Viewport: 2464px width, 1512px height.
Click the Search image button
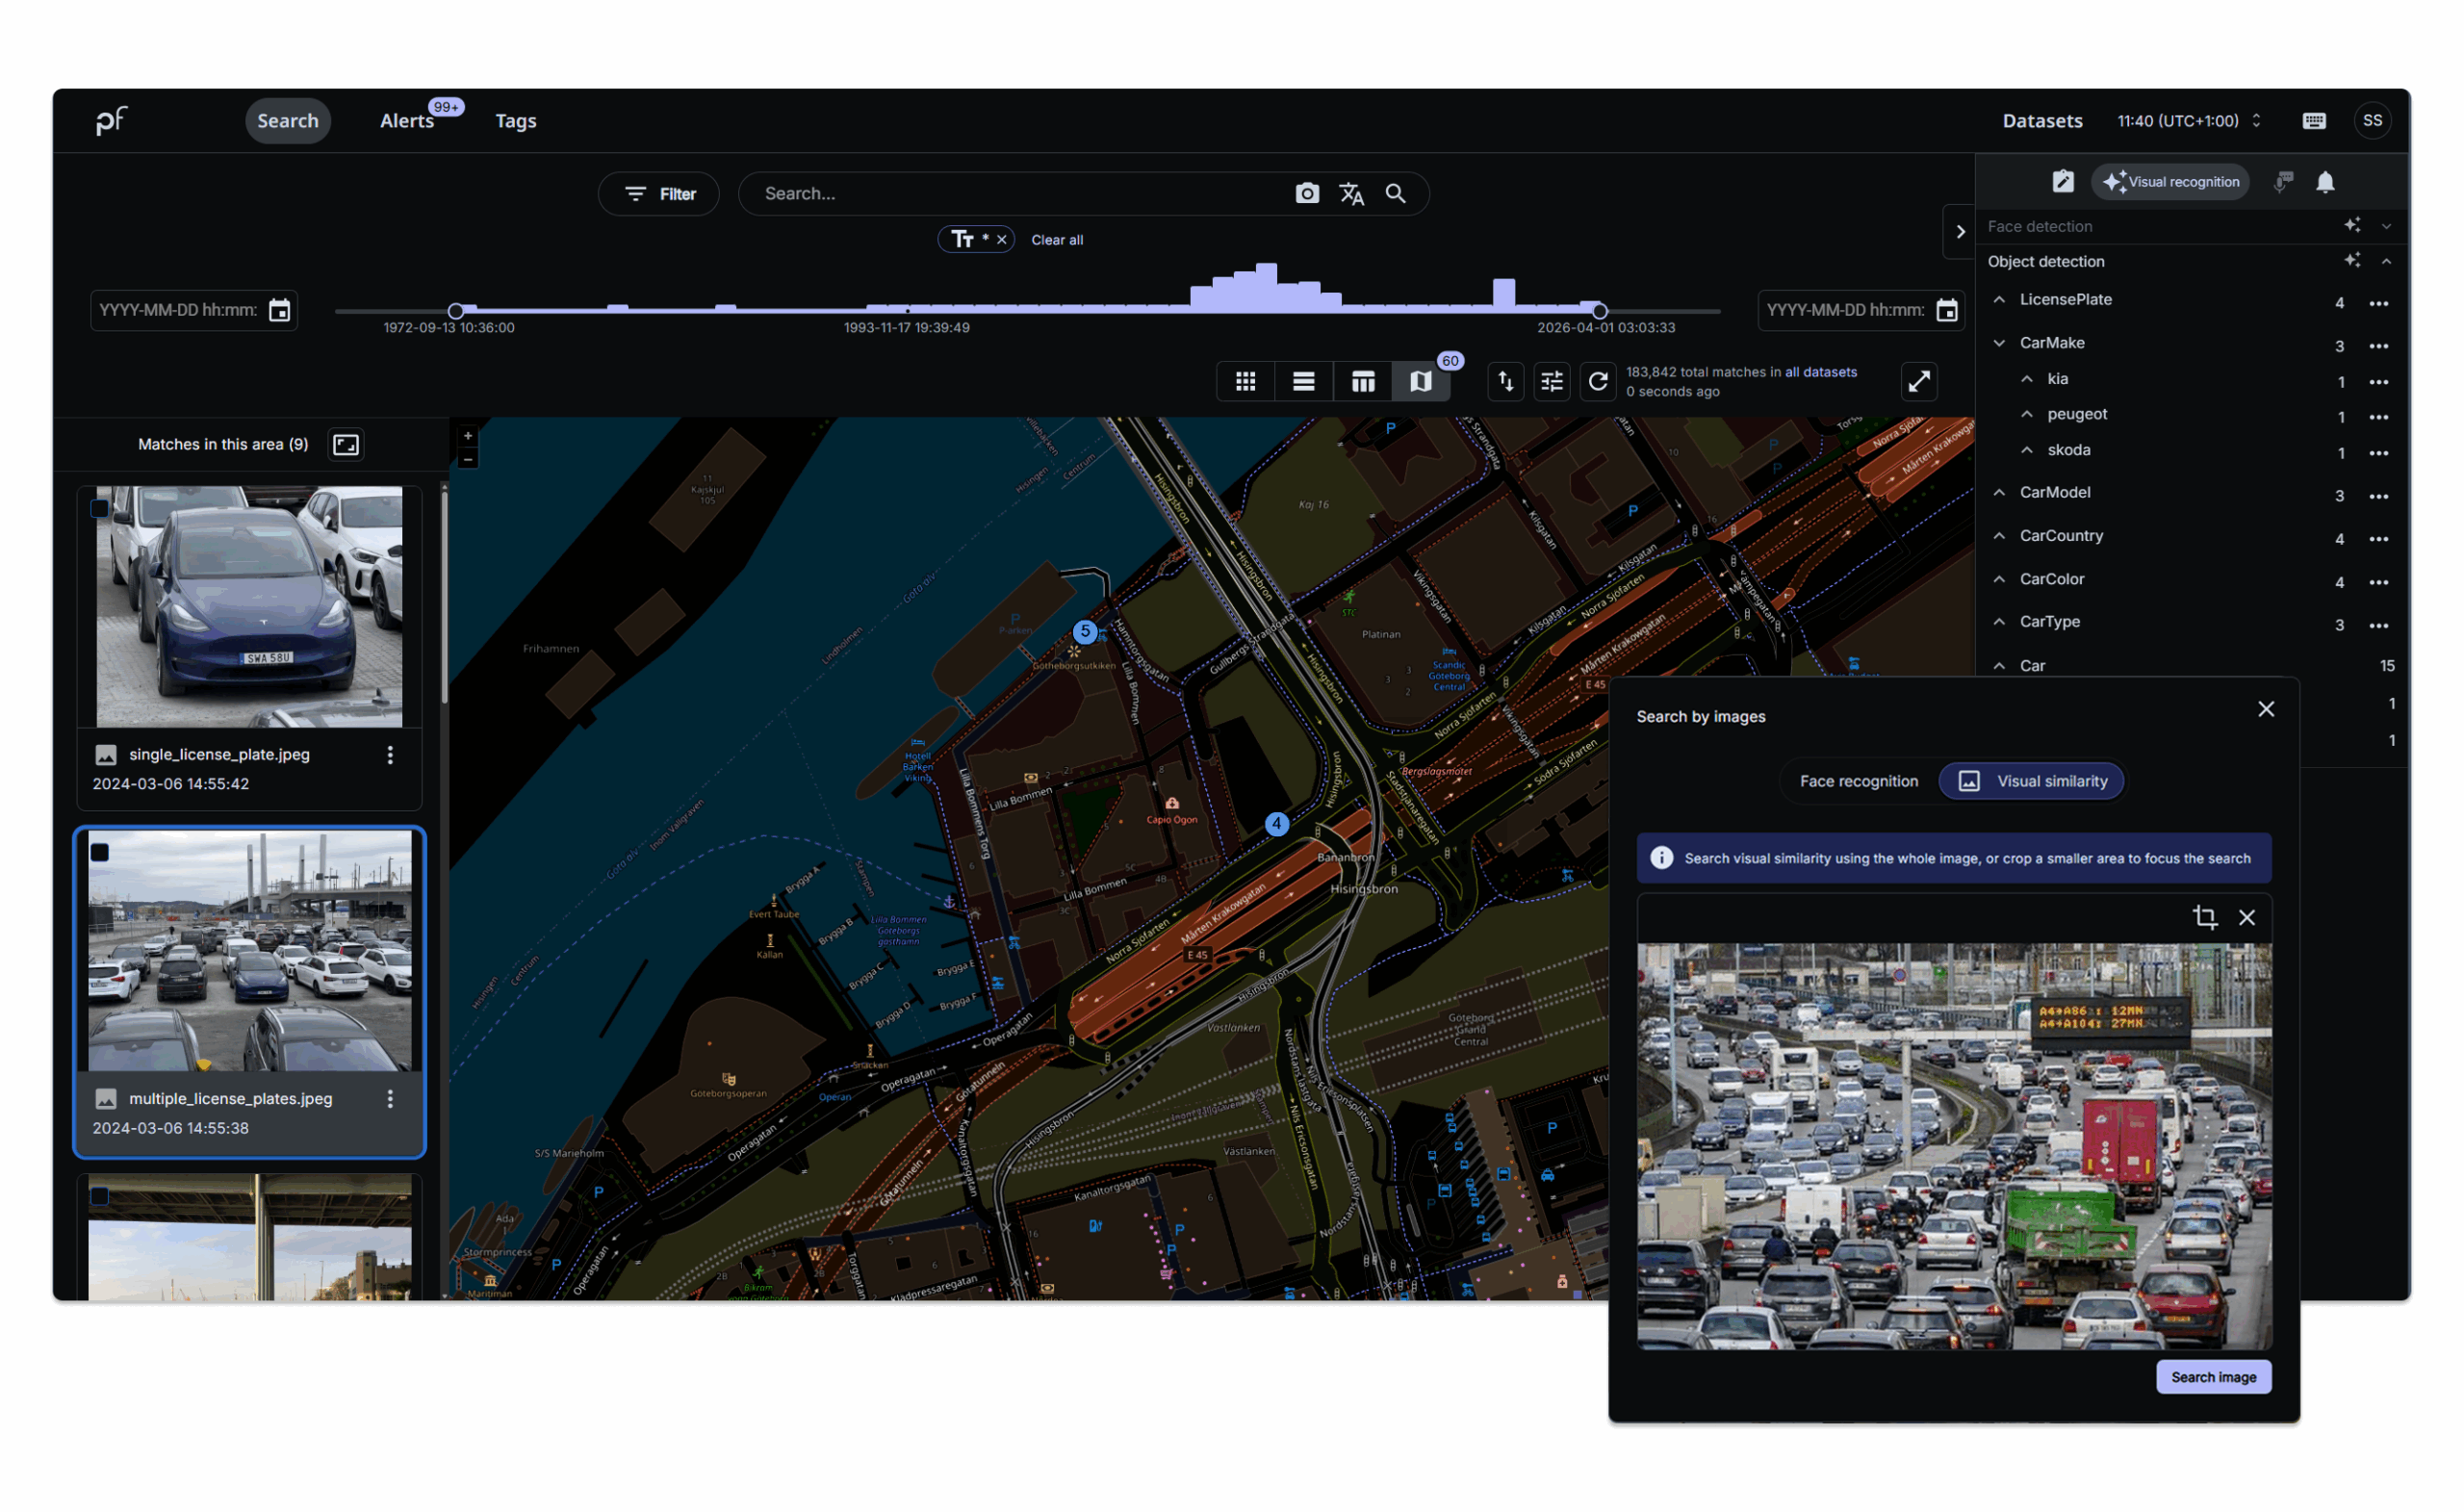(x=2213, y=1377)
